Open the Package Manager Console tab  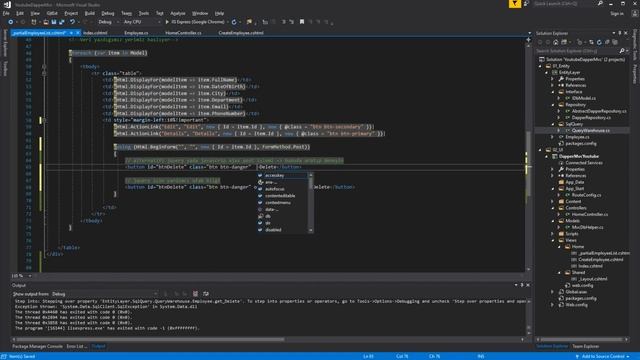38,346
